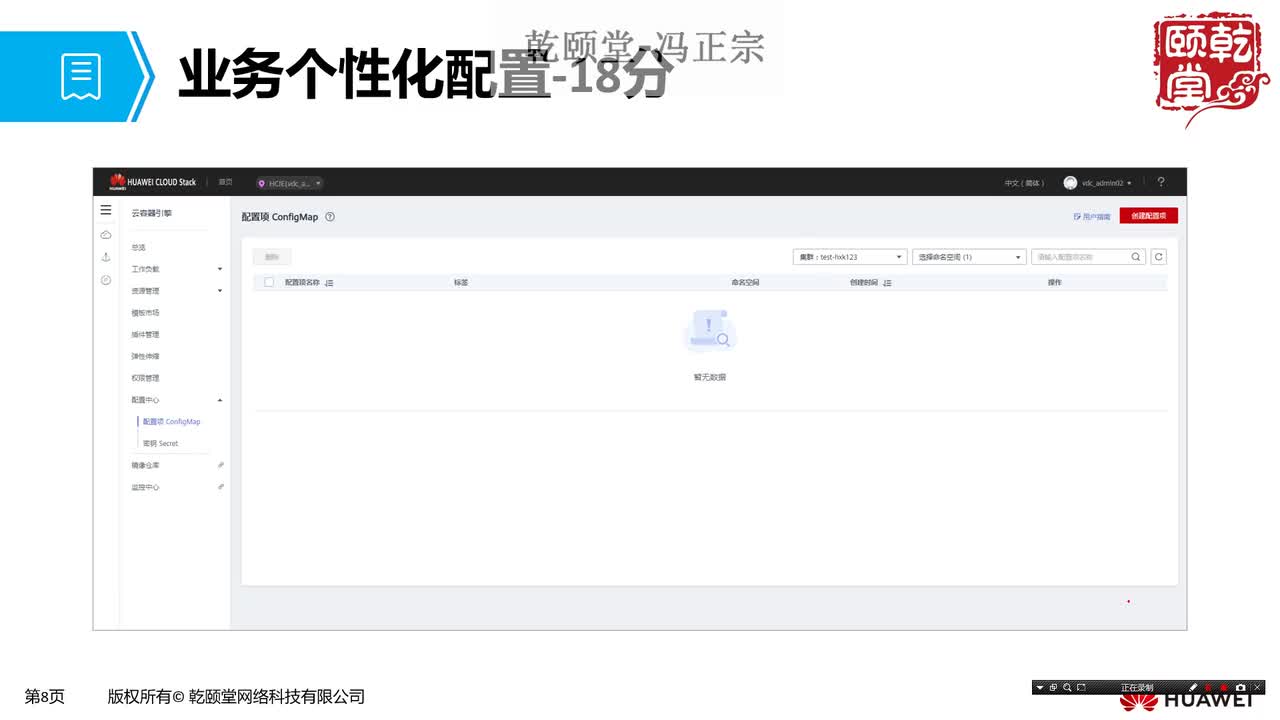Click the cloud icon in left rail
The height and width of the screenshot is (720, 1280).
point(106,235)
